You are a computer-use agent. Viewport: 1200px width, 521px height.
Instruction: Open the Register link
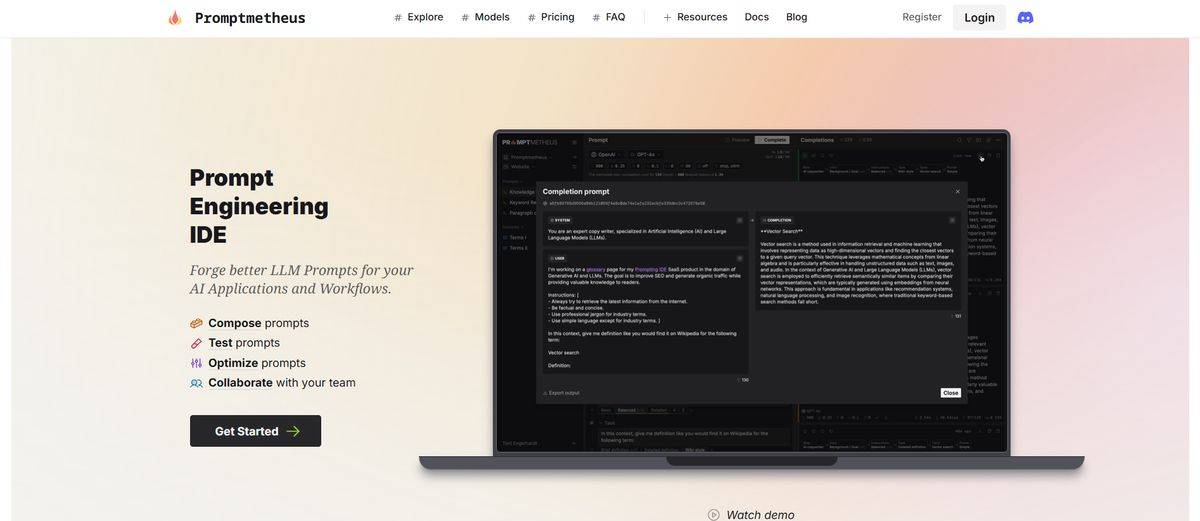pyautogui.click(x=921, y=17)
